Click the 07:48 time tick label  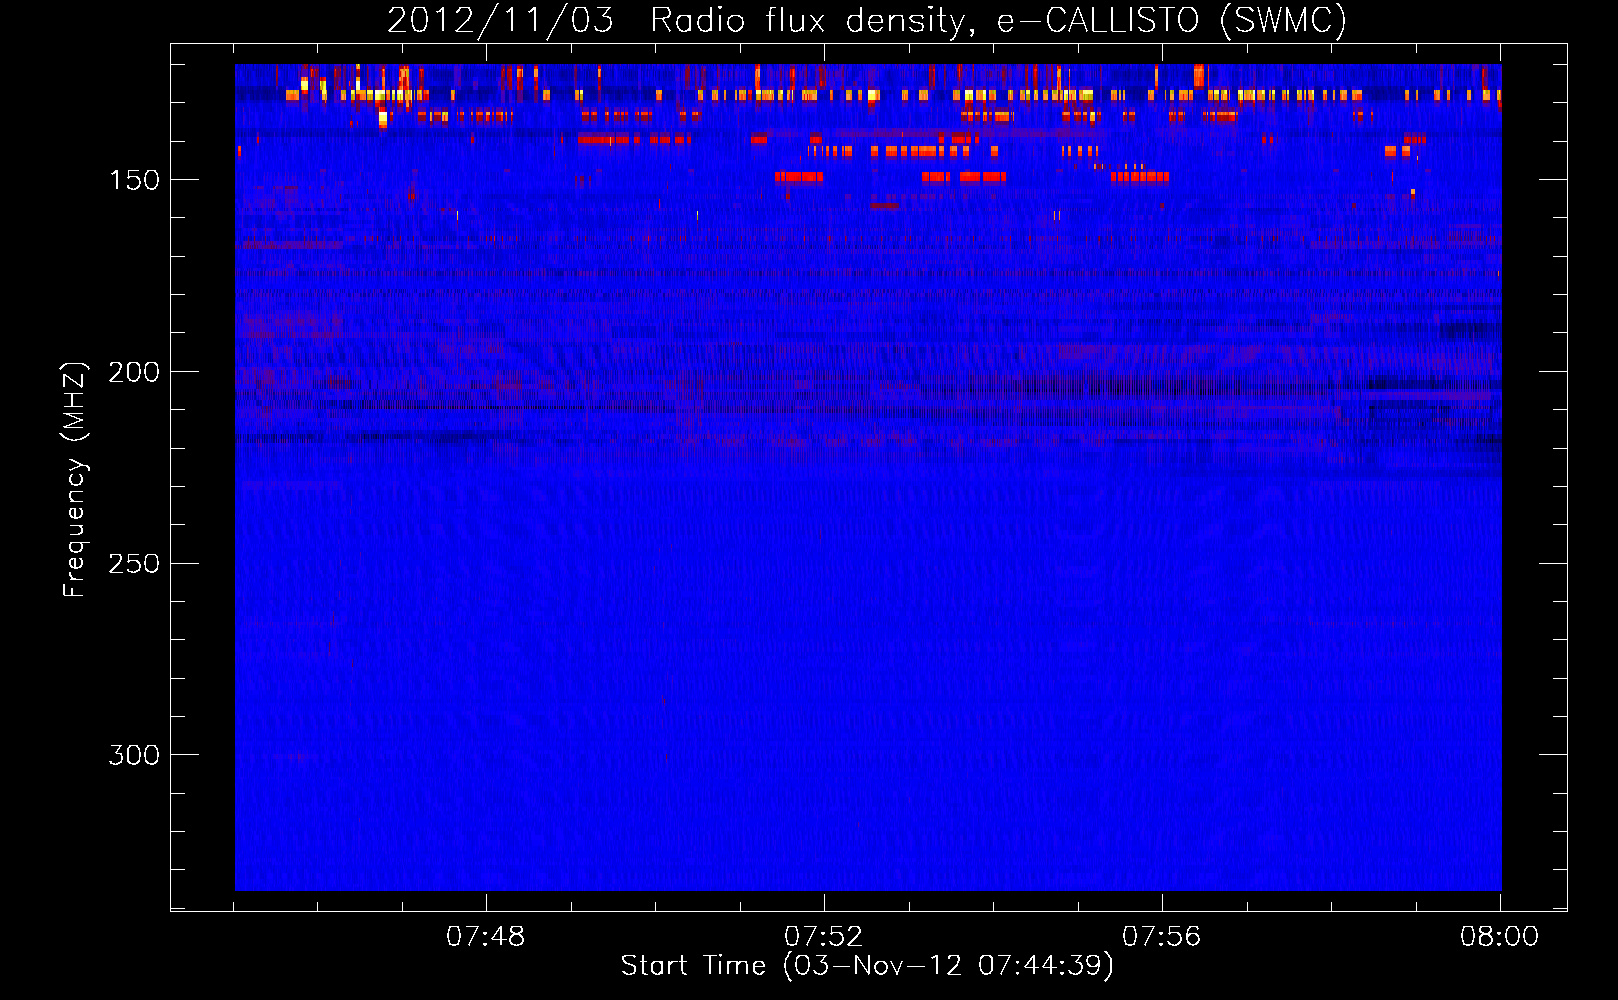(486, 937)
